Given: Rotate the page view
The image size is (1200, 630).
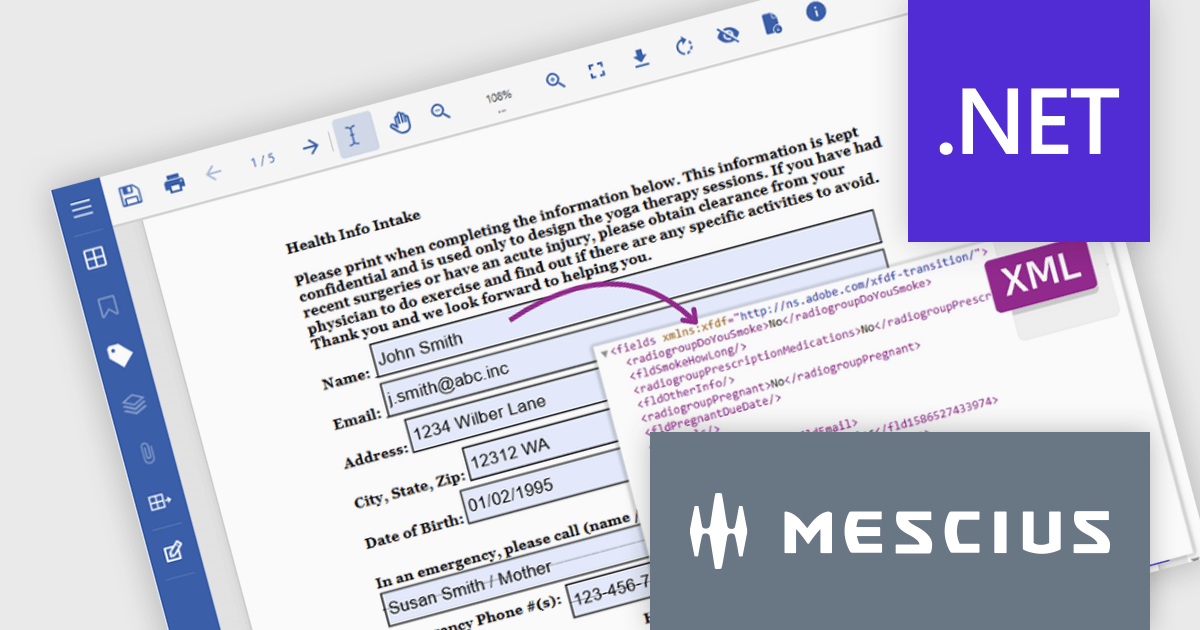Looking at the screenshot, I should pyautogui.click(x=684, y=45).
